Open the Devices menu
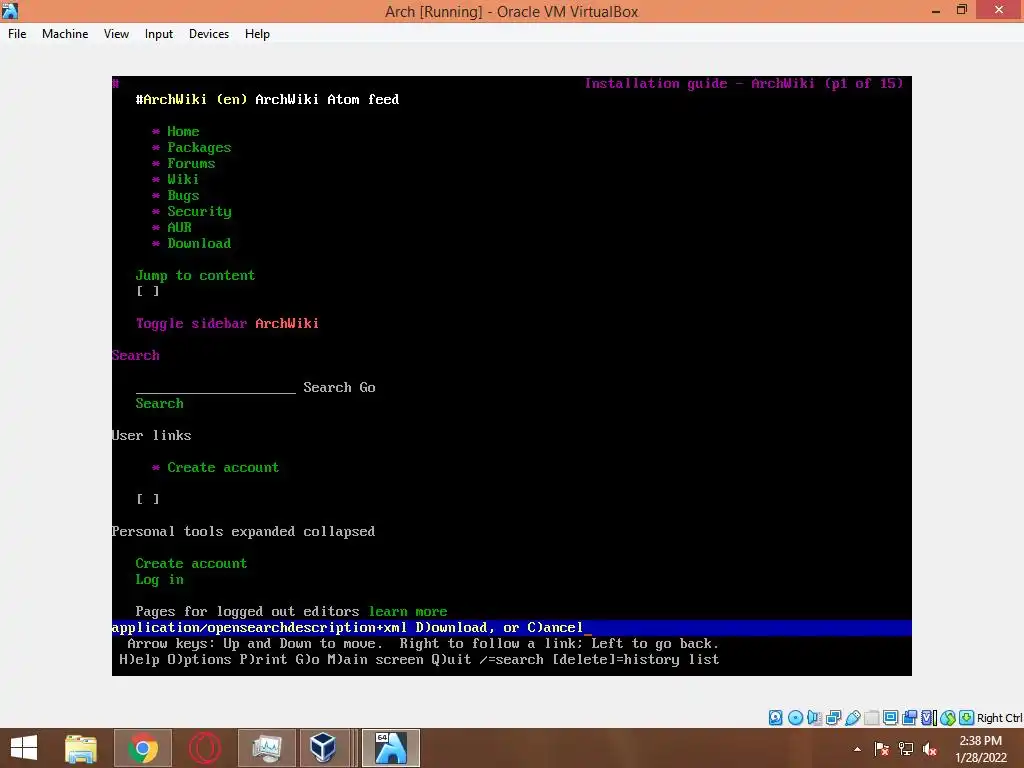Viewport: 1024px width, 768px height. [x=209, y=34]
